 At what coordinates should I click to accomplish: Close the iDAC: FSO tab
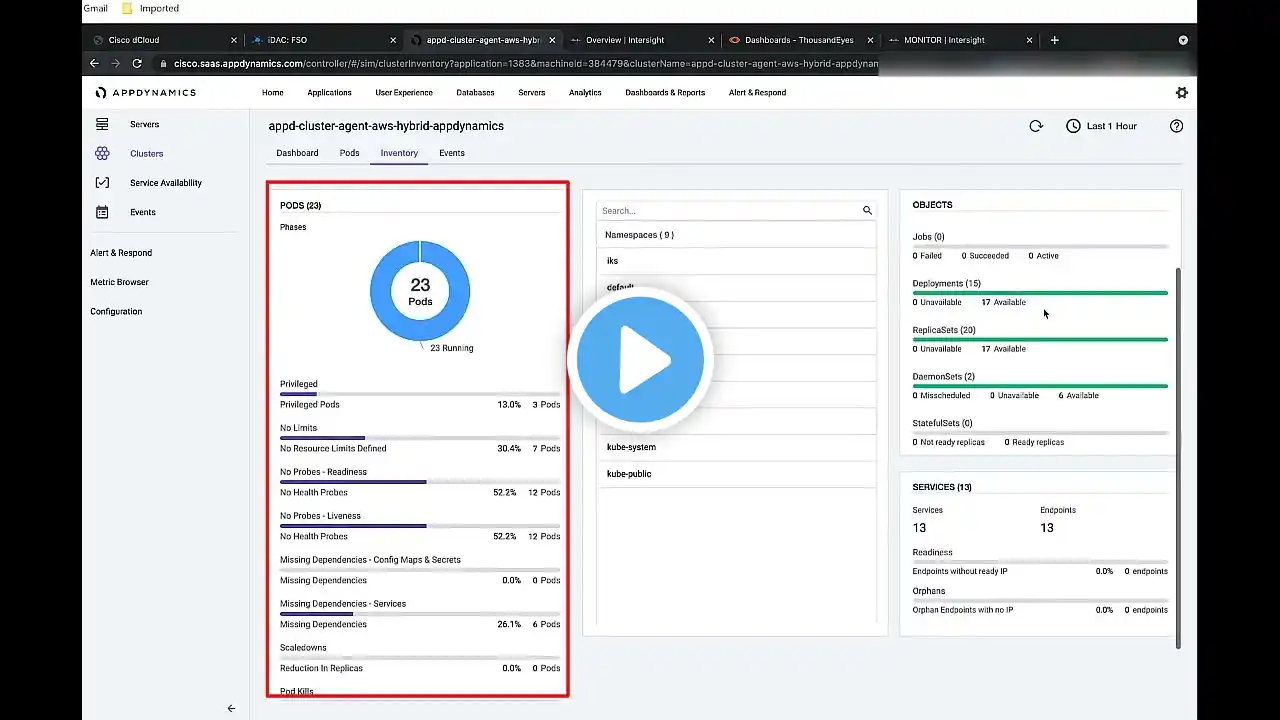click(x=393, y=40)
